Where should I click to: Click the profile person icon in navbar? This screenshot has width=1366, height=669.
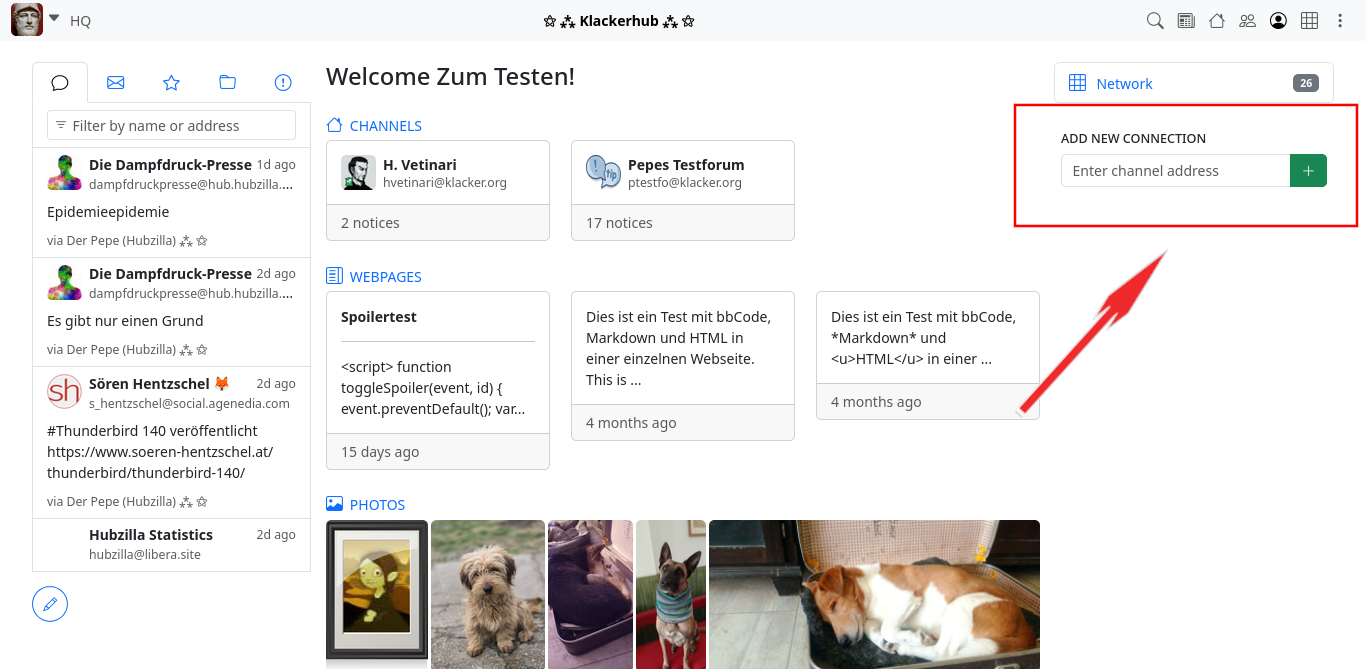[x=1278, y=20]
